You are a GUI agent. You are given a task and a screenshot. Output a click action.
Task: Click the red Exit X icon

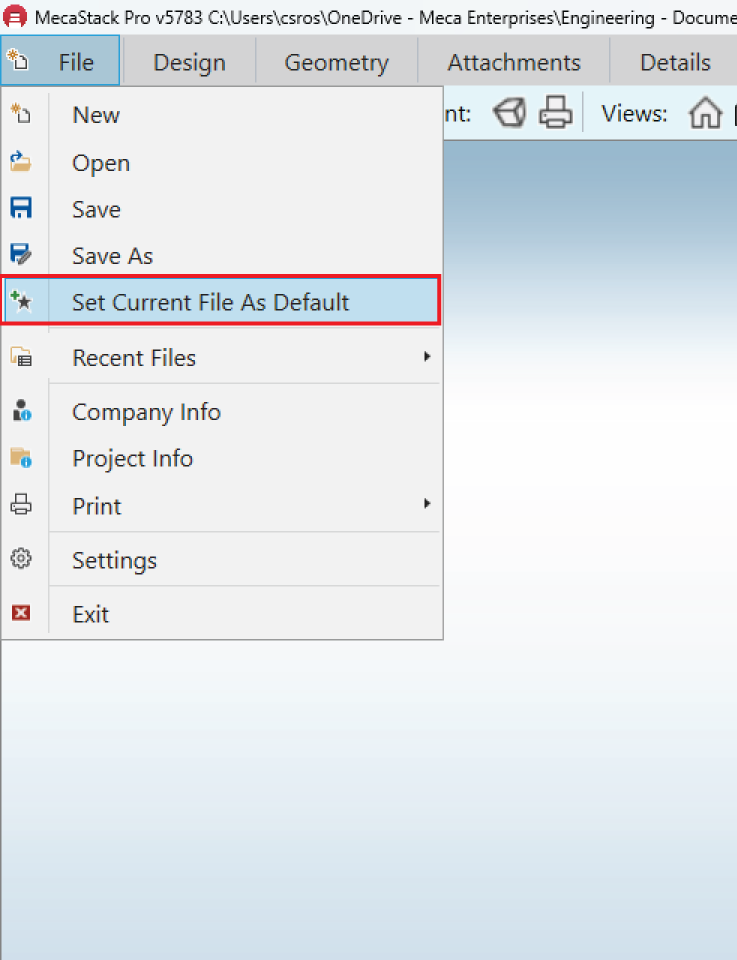[x=21, y=612]
